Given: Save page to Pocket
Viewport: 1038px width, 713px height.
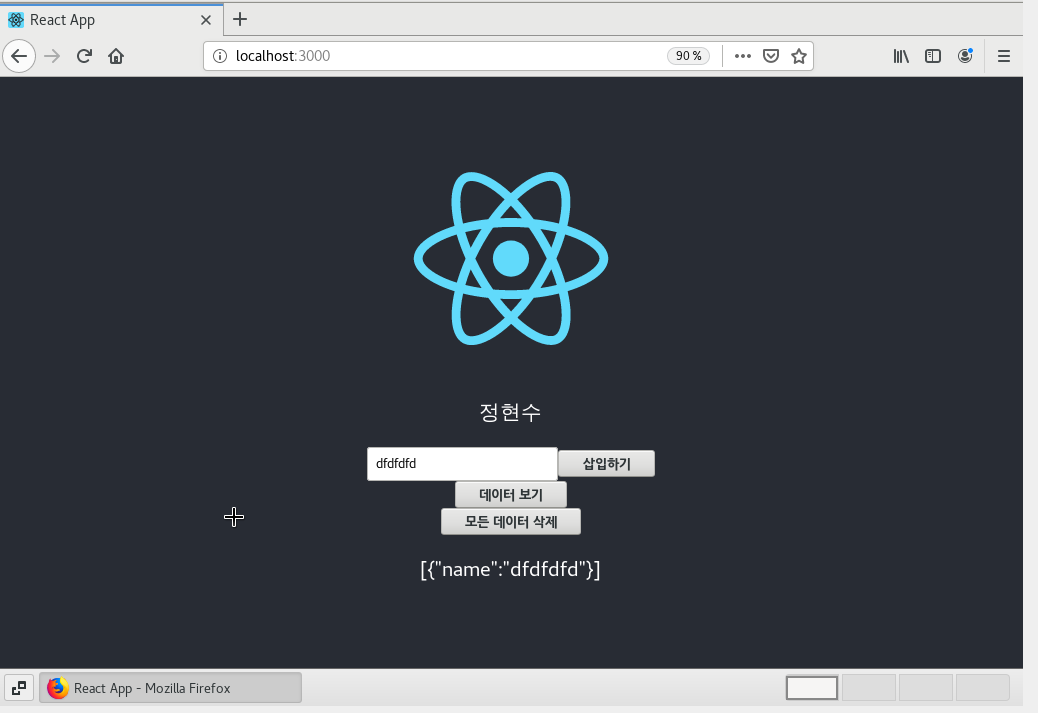Looking at the screenshot, I should coord(771,56).
